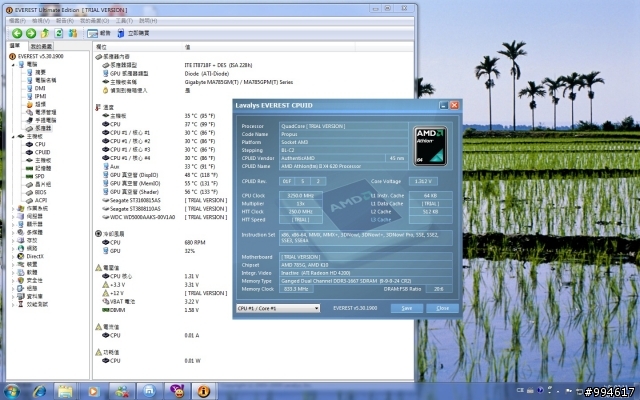The image size is (640, 400).
Task: Select DMI in the tree
Action: tap(40, 88)
